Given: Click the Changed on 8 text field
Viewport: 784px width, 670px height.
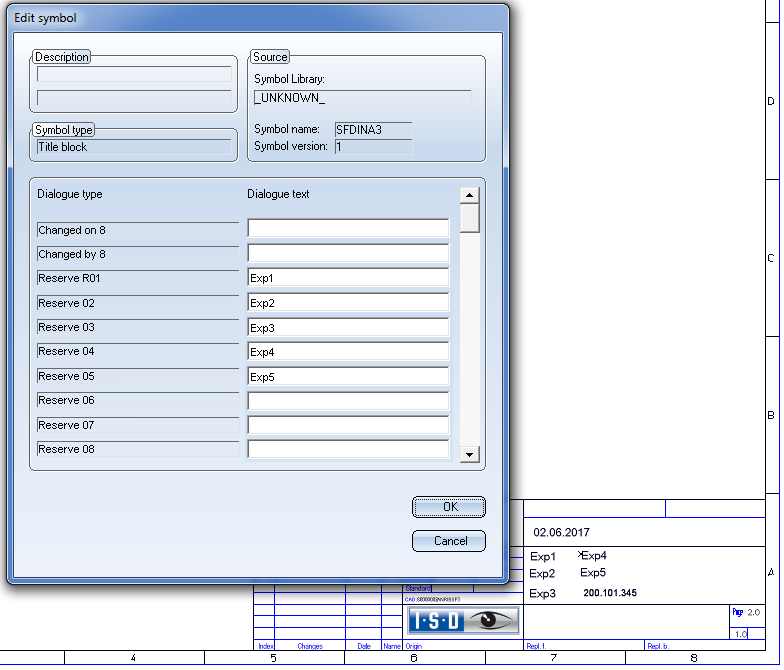Looking at the screenshot, I should [x=348, y=229].
